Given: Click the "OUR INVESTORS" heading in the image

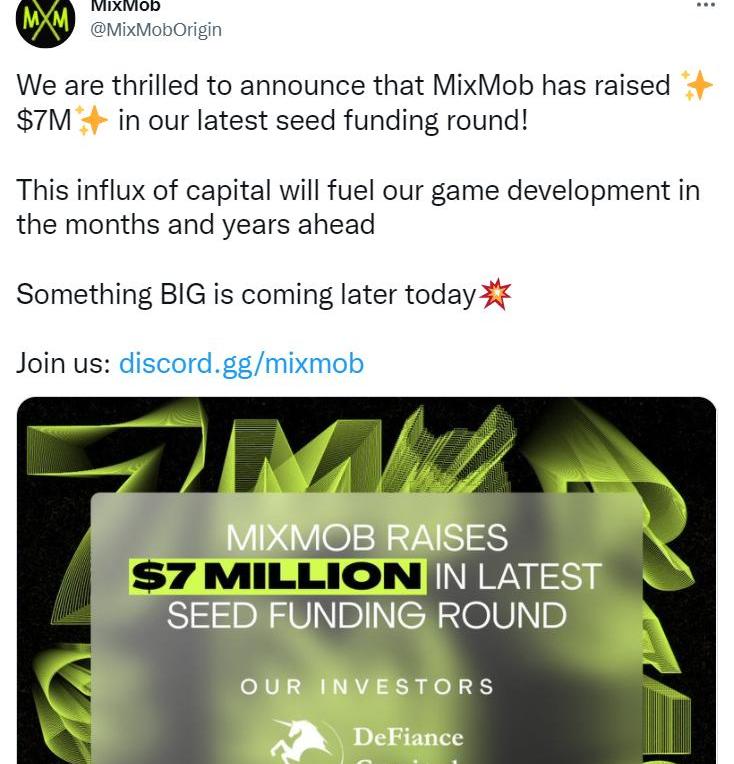Looking at the screenshot, I should [367, 686].
